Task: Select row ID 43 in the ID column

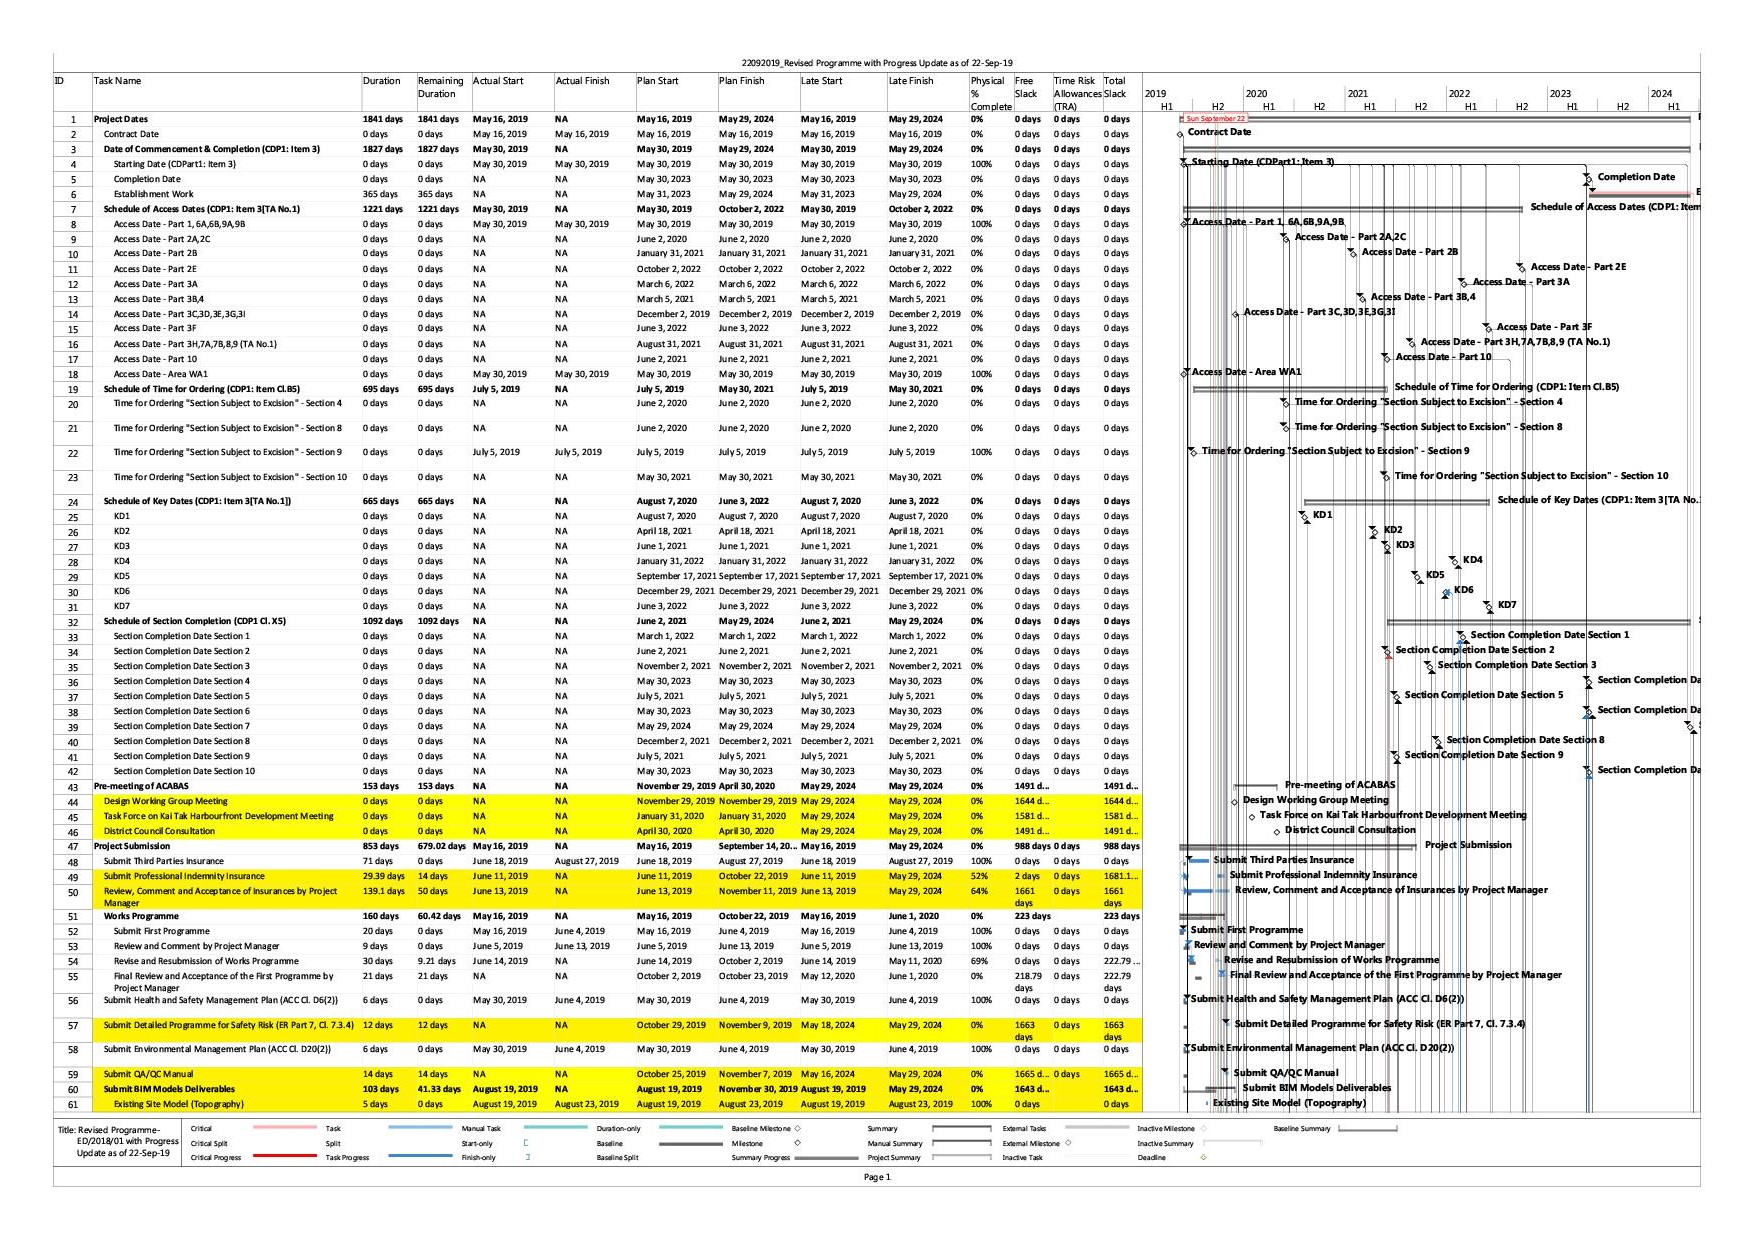Action: (73, 788)
